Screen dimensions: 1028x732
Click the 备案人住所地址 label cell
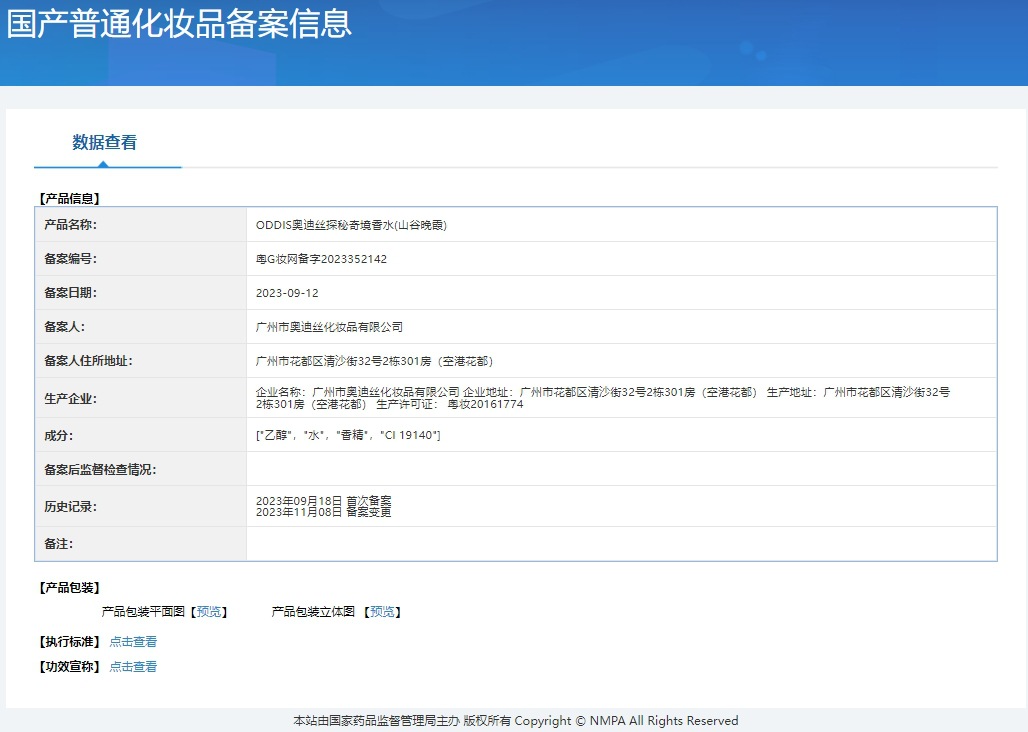click(140, 361)
